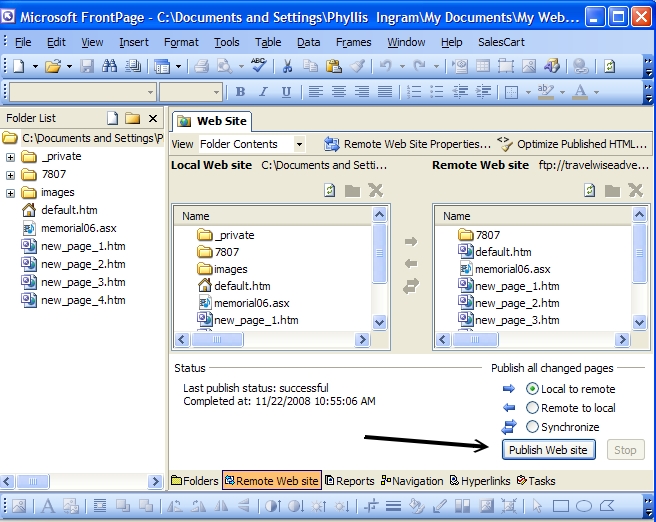Click the synchronize arrows between lists
656x522 pixels.
coord(411,287)
